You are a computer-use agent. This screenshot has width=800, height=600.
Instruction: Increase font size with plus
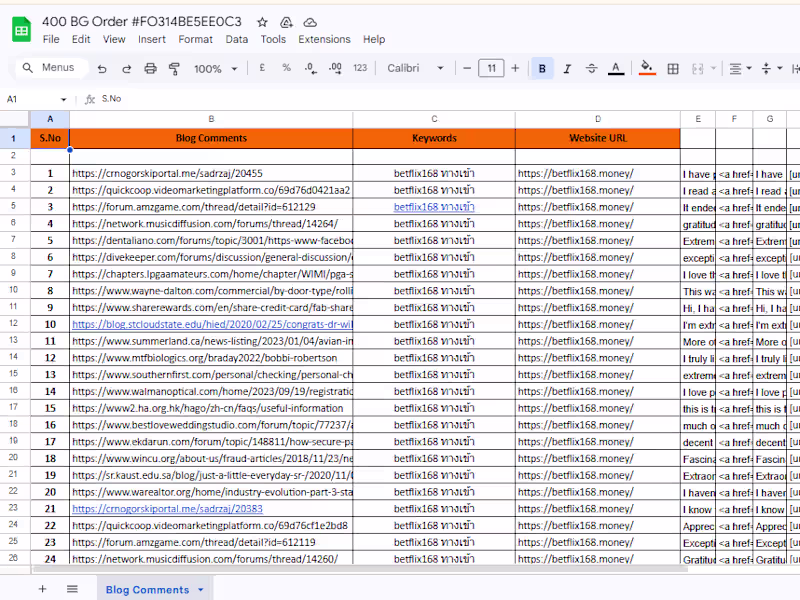point(515,68)
